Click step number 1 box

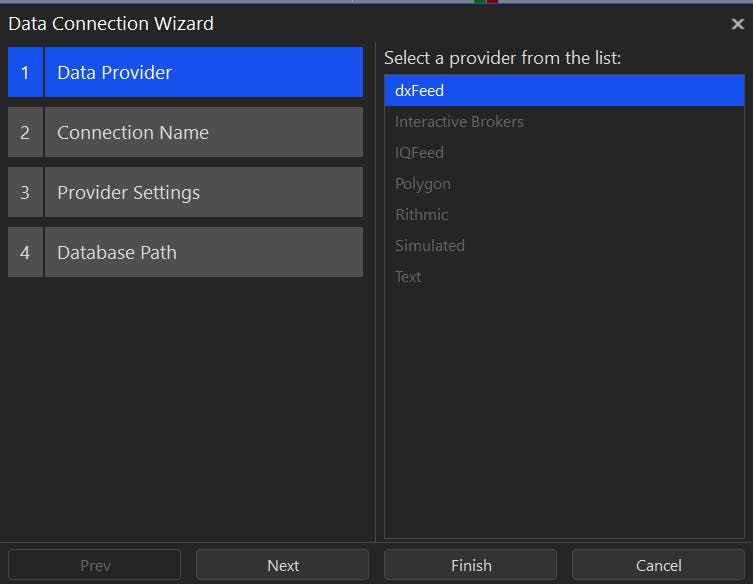25,72
